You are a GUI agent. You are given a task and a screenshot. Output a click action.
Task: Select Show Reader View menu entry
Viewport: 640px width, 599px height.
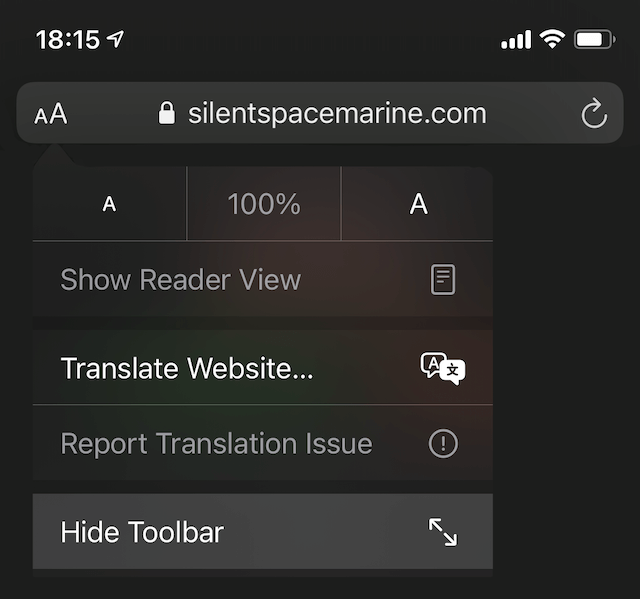point(181,280)
